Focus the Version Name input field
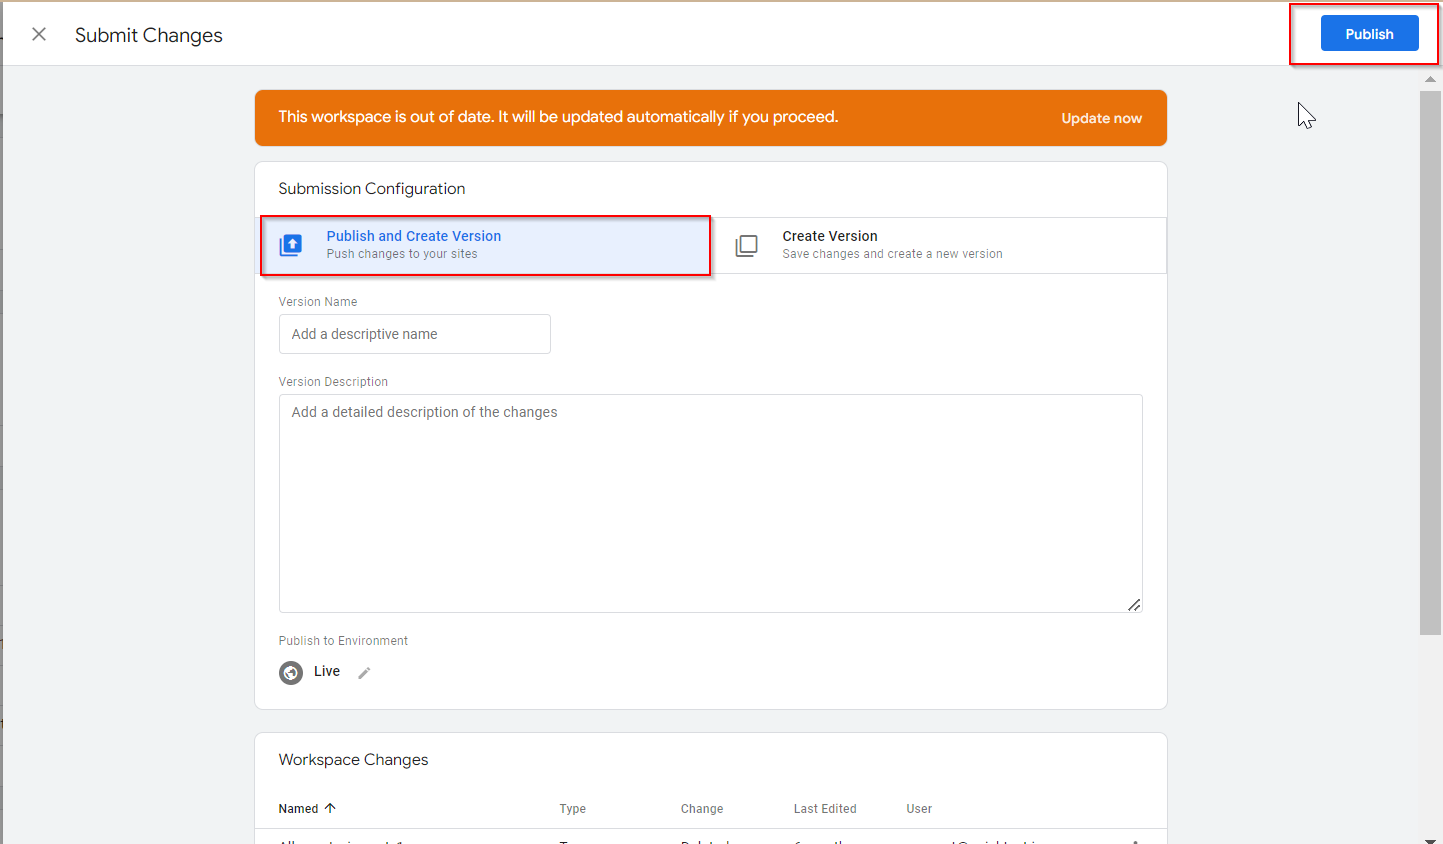The width and height of the screenshot is (1443, 844). 414,334
